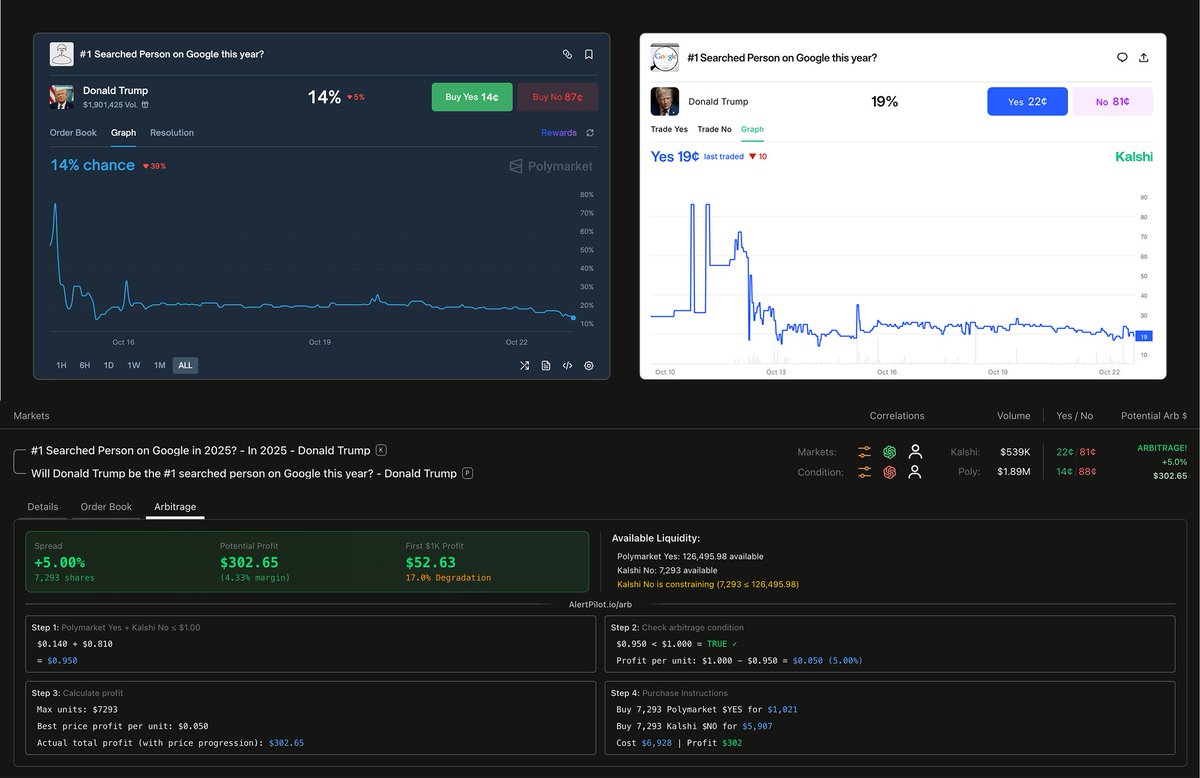Click Kalshi chart current price tag 19
The image size is (1200, 778).
pyautogui.click(x=1143, y=336)
